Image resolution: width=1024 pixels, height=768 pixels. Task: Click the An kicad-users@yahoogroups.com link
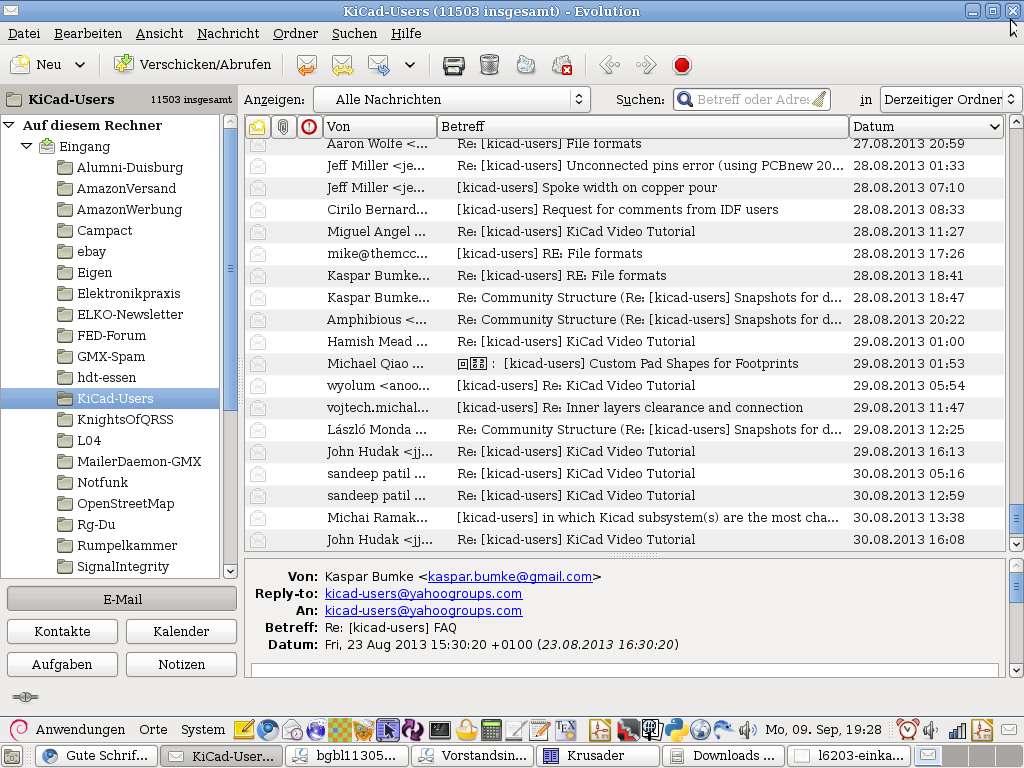pos(423,611)
